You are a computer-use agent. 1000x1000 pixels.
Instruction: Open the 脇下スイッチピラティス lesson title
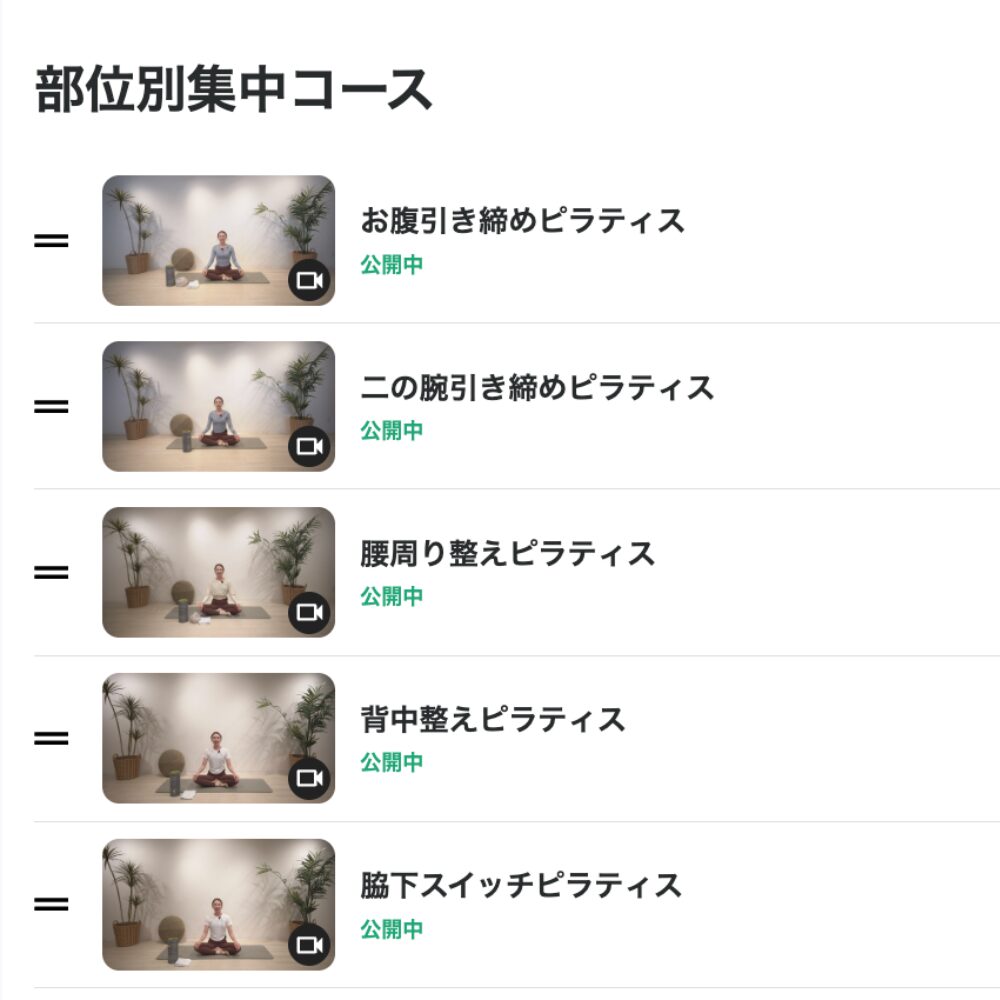[521, 885]
